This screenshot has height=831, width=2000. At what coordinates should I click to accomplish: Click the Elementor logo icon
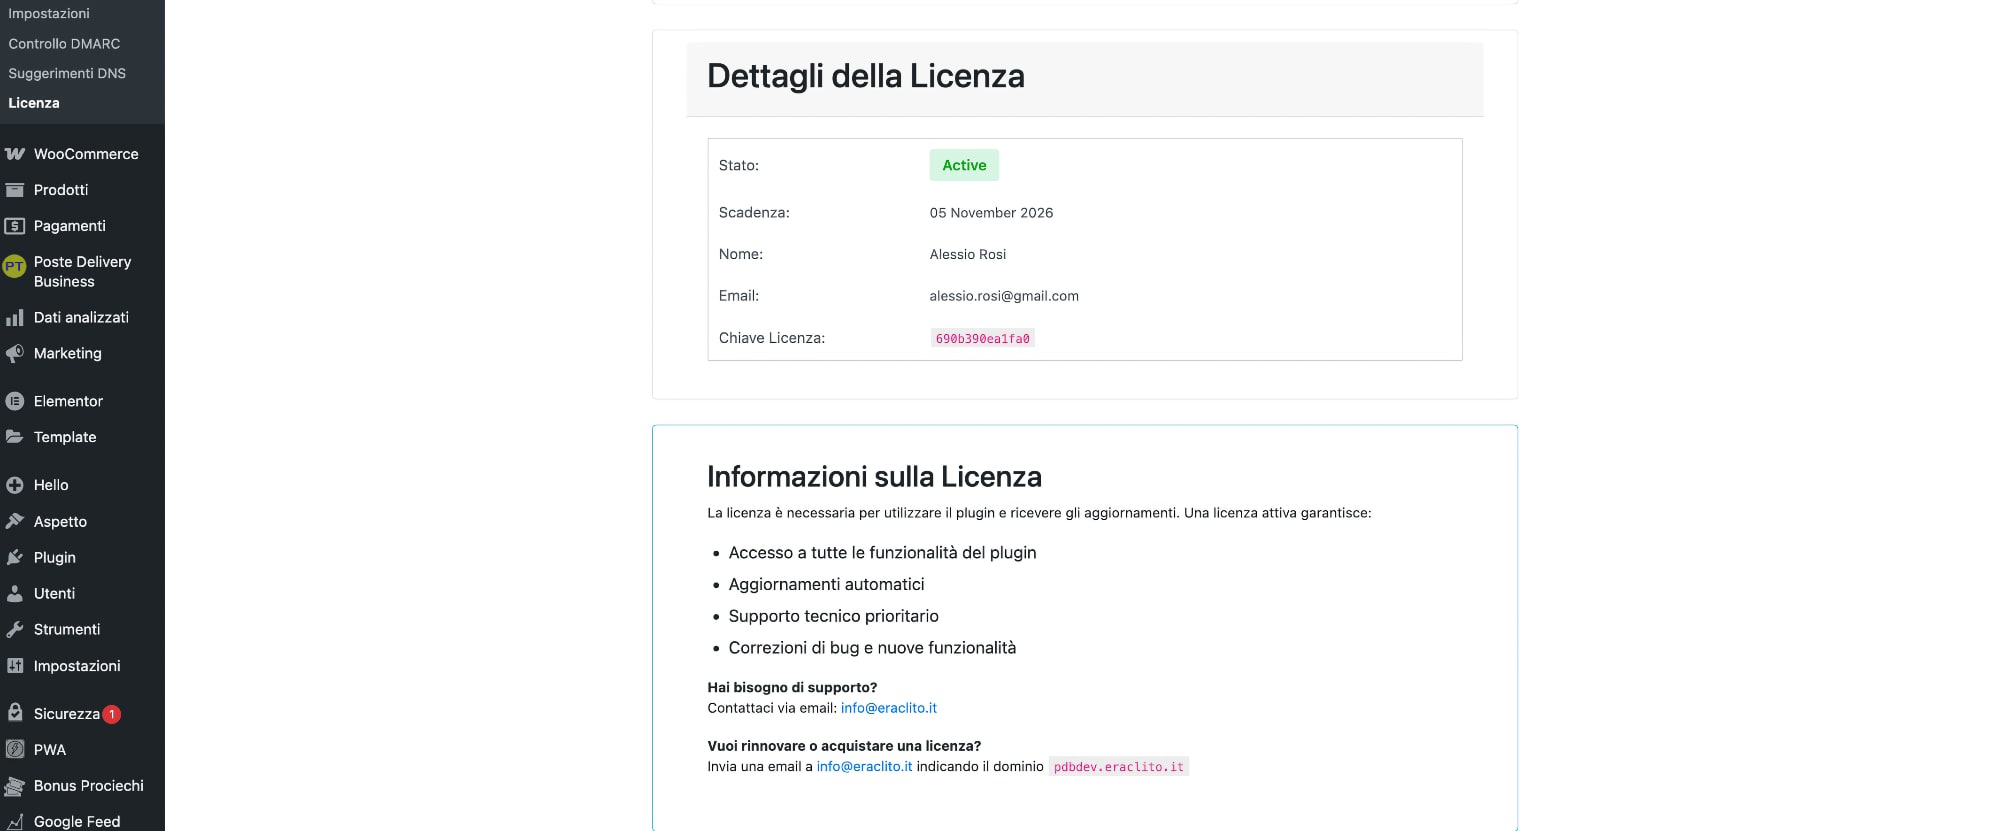point(15,402)
